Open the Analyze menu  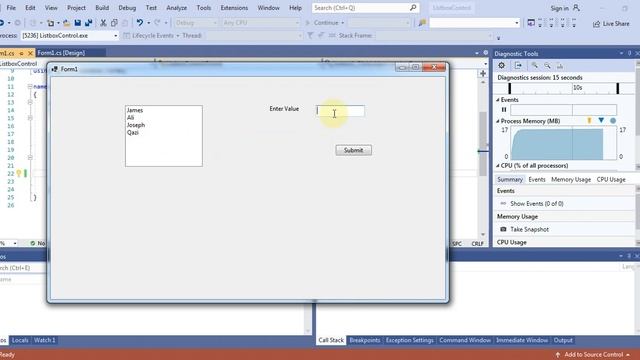click(176, 8)
